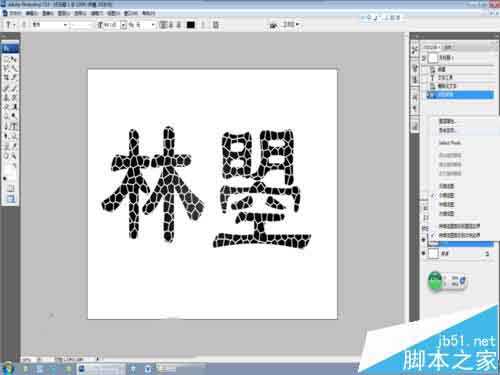Select the Move tool

(14, 59)
